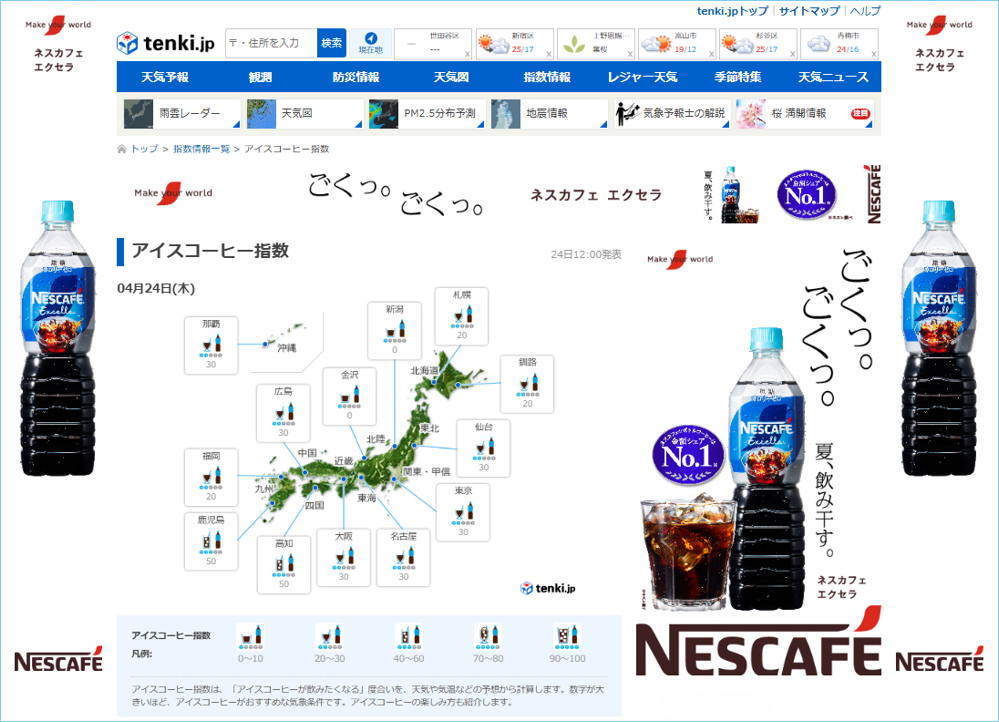Screen dimensions: 999x722
Task: Remove the 上野恩賜 location card
Action: pyautogui.click(x=630, y=54)
